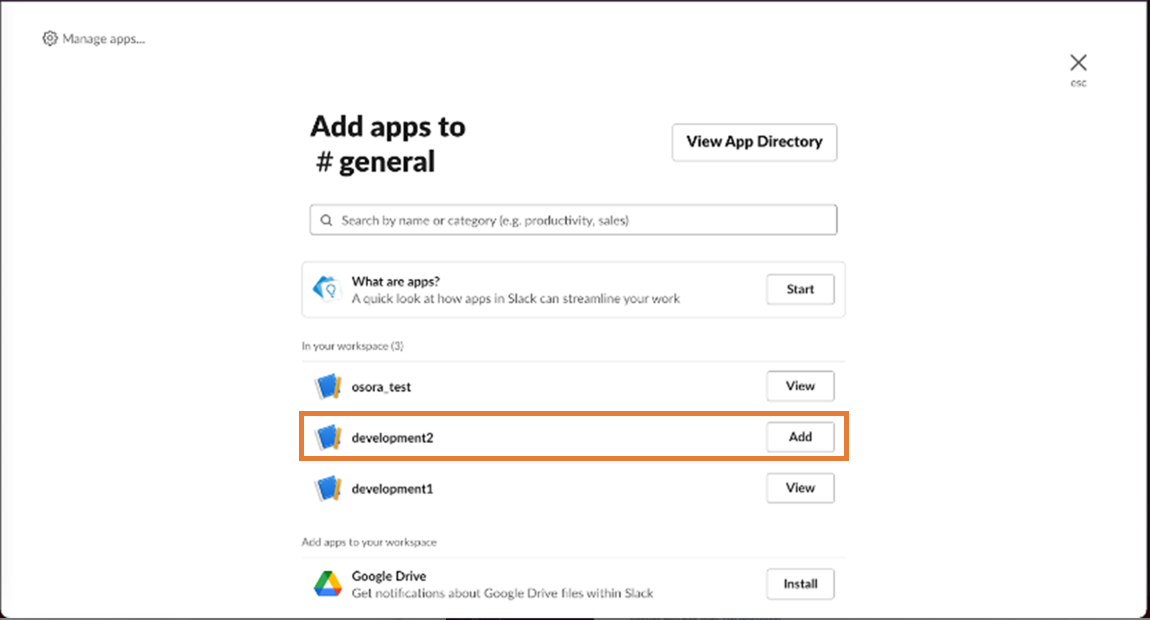The image size is (1150, 620).
Task: View the development1 app
Action: (800, 488)
